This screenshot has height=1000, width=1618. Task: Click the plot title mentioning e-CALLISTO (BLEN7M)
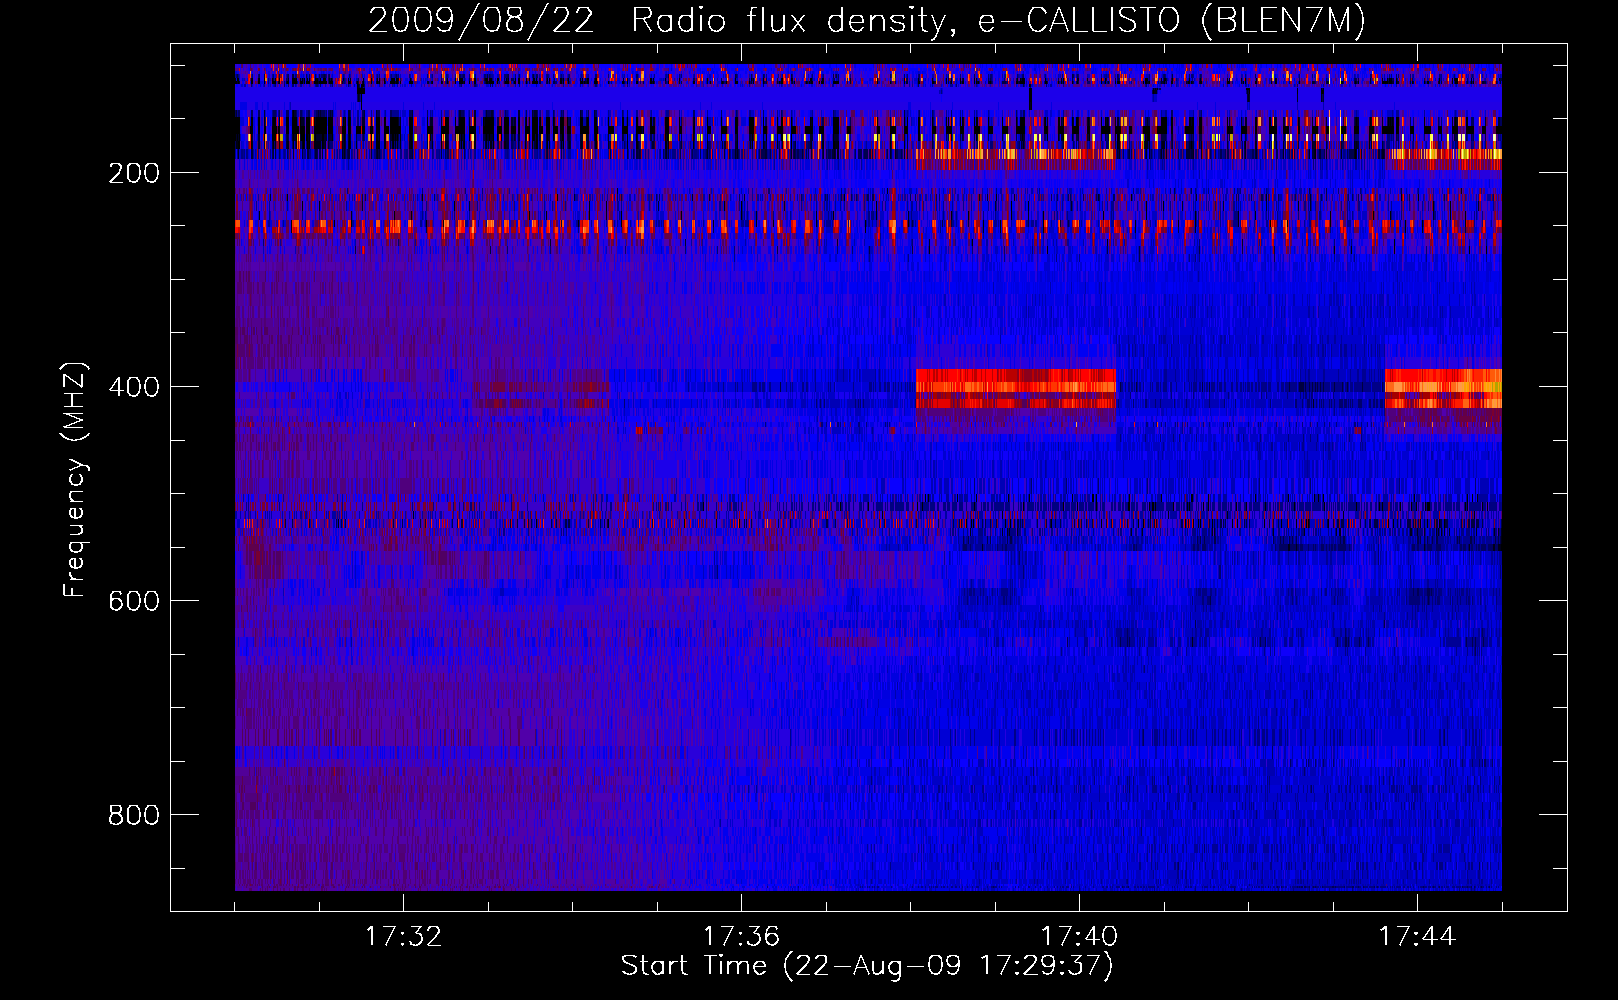click(x=866, y=21)
